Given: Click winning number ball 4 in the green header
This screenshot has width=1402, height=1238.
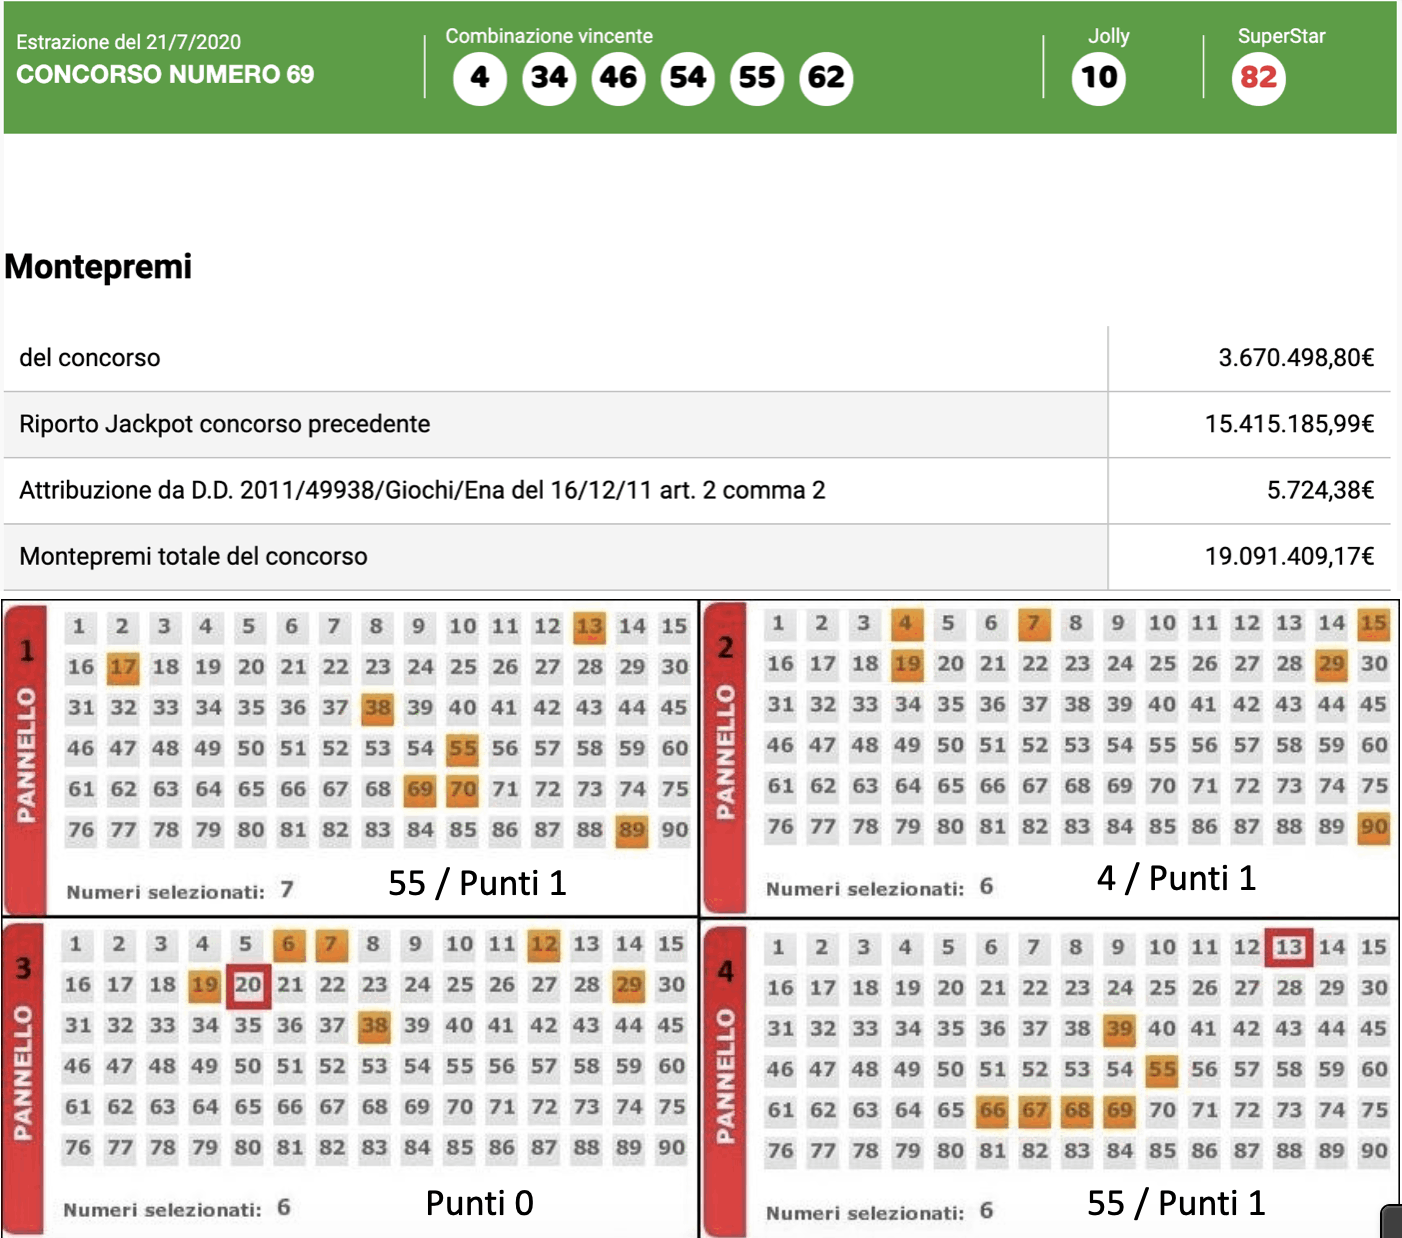Looking at the screenshot, I should tap(480, 78).
